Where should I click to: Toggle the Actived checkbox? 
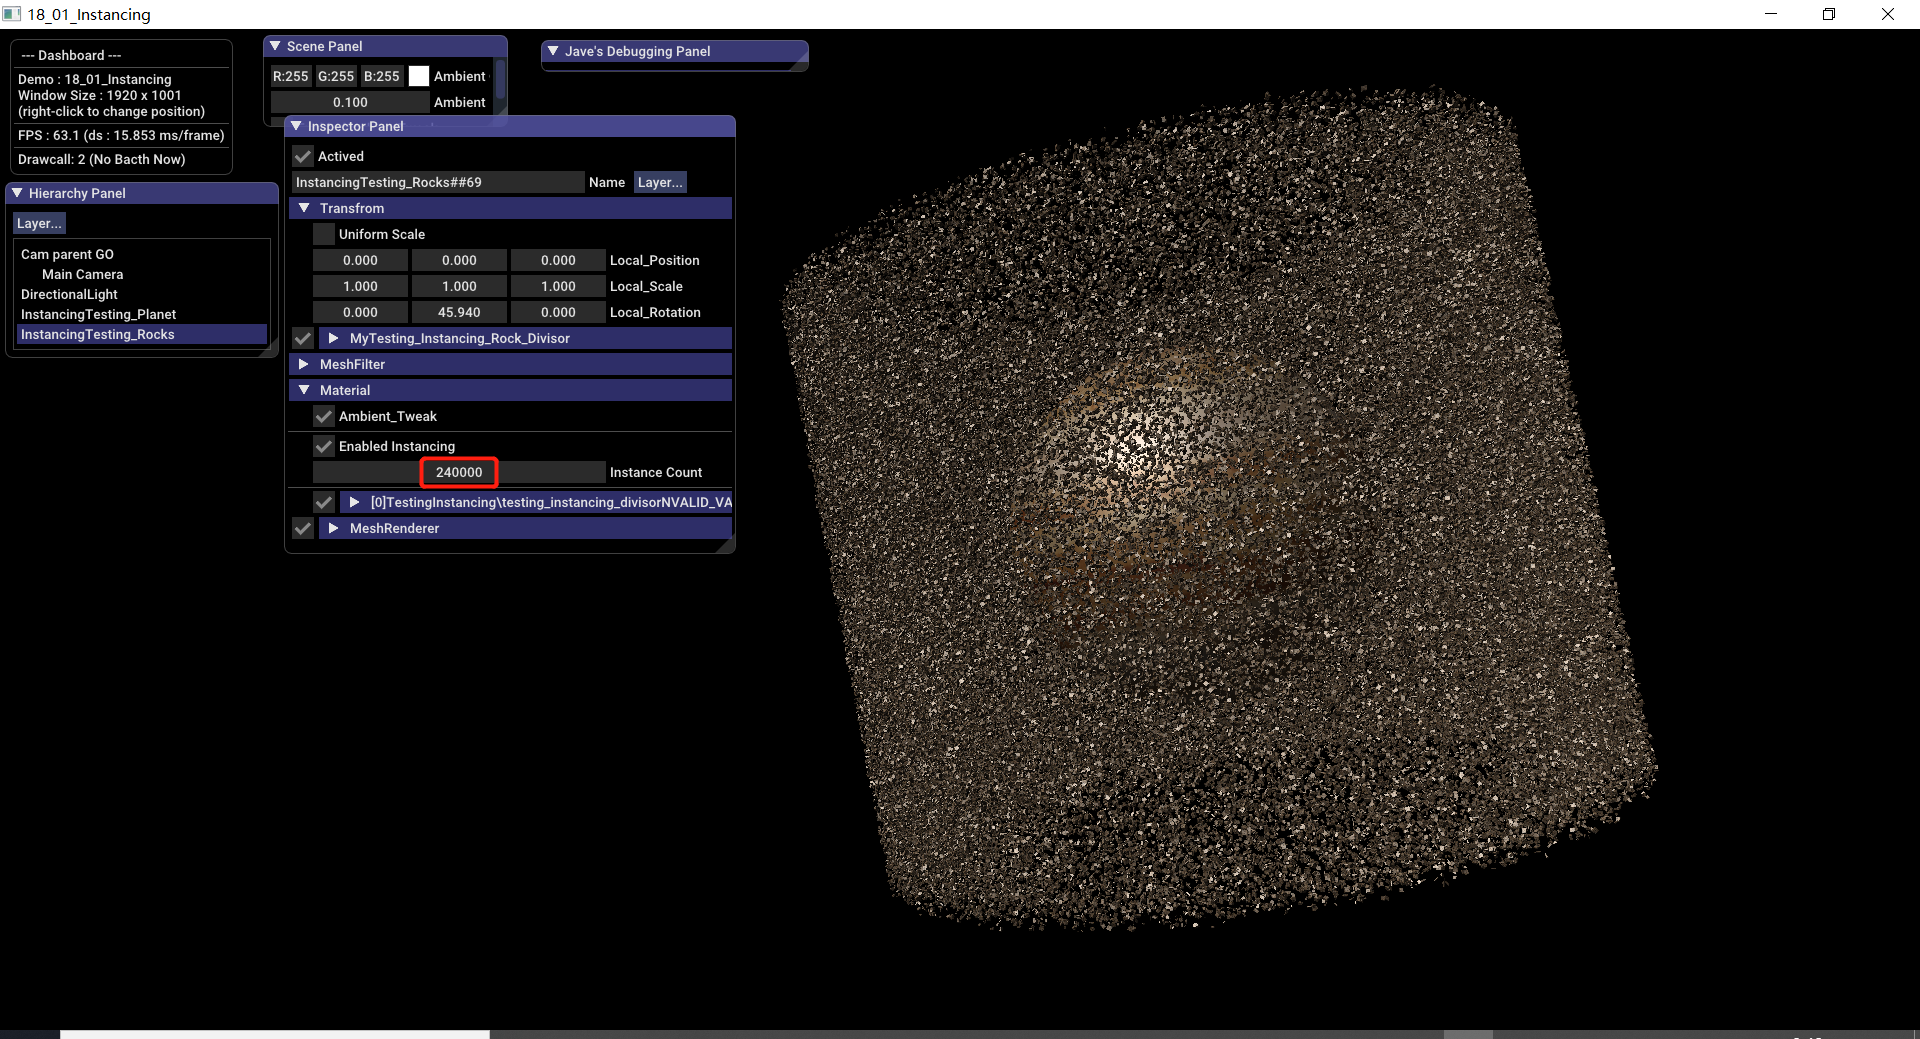303,156
